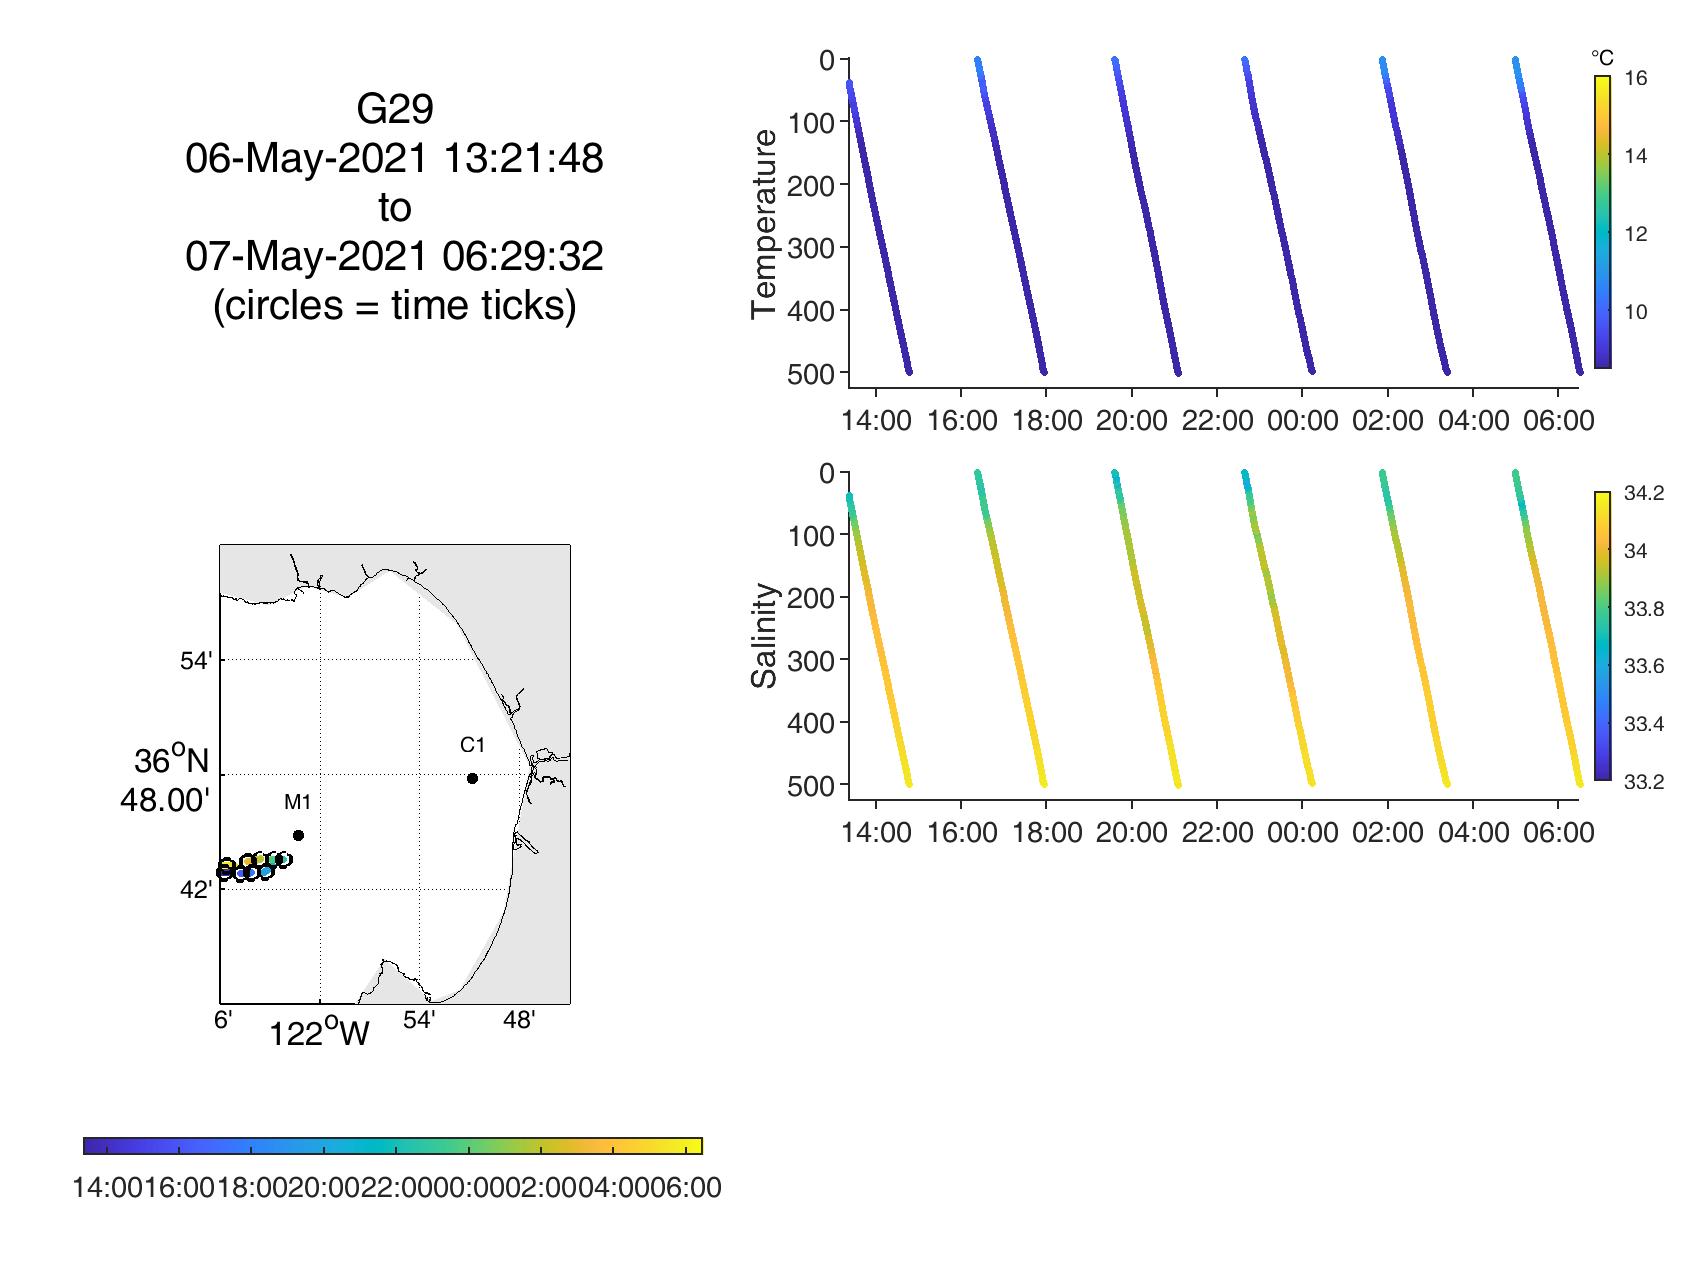Click the start date '06-May-2021 13:21:48'
Image resolution: width=1697 pixels, height=1273 pixels.
[x=395, y=158]
